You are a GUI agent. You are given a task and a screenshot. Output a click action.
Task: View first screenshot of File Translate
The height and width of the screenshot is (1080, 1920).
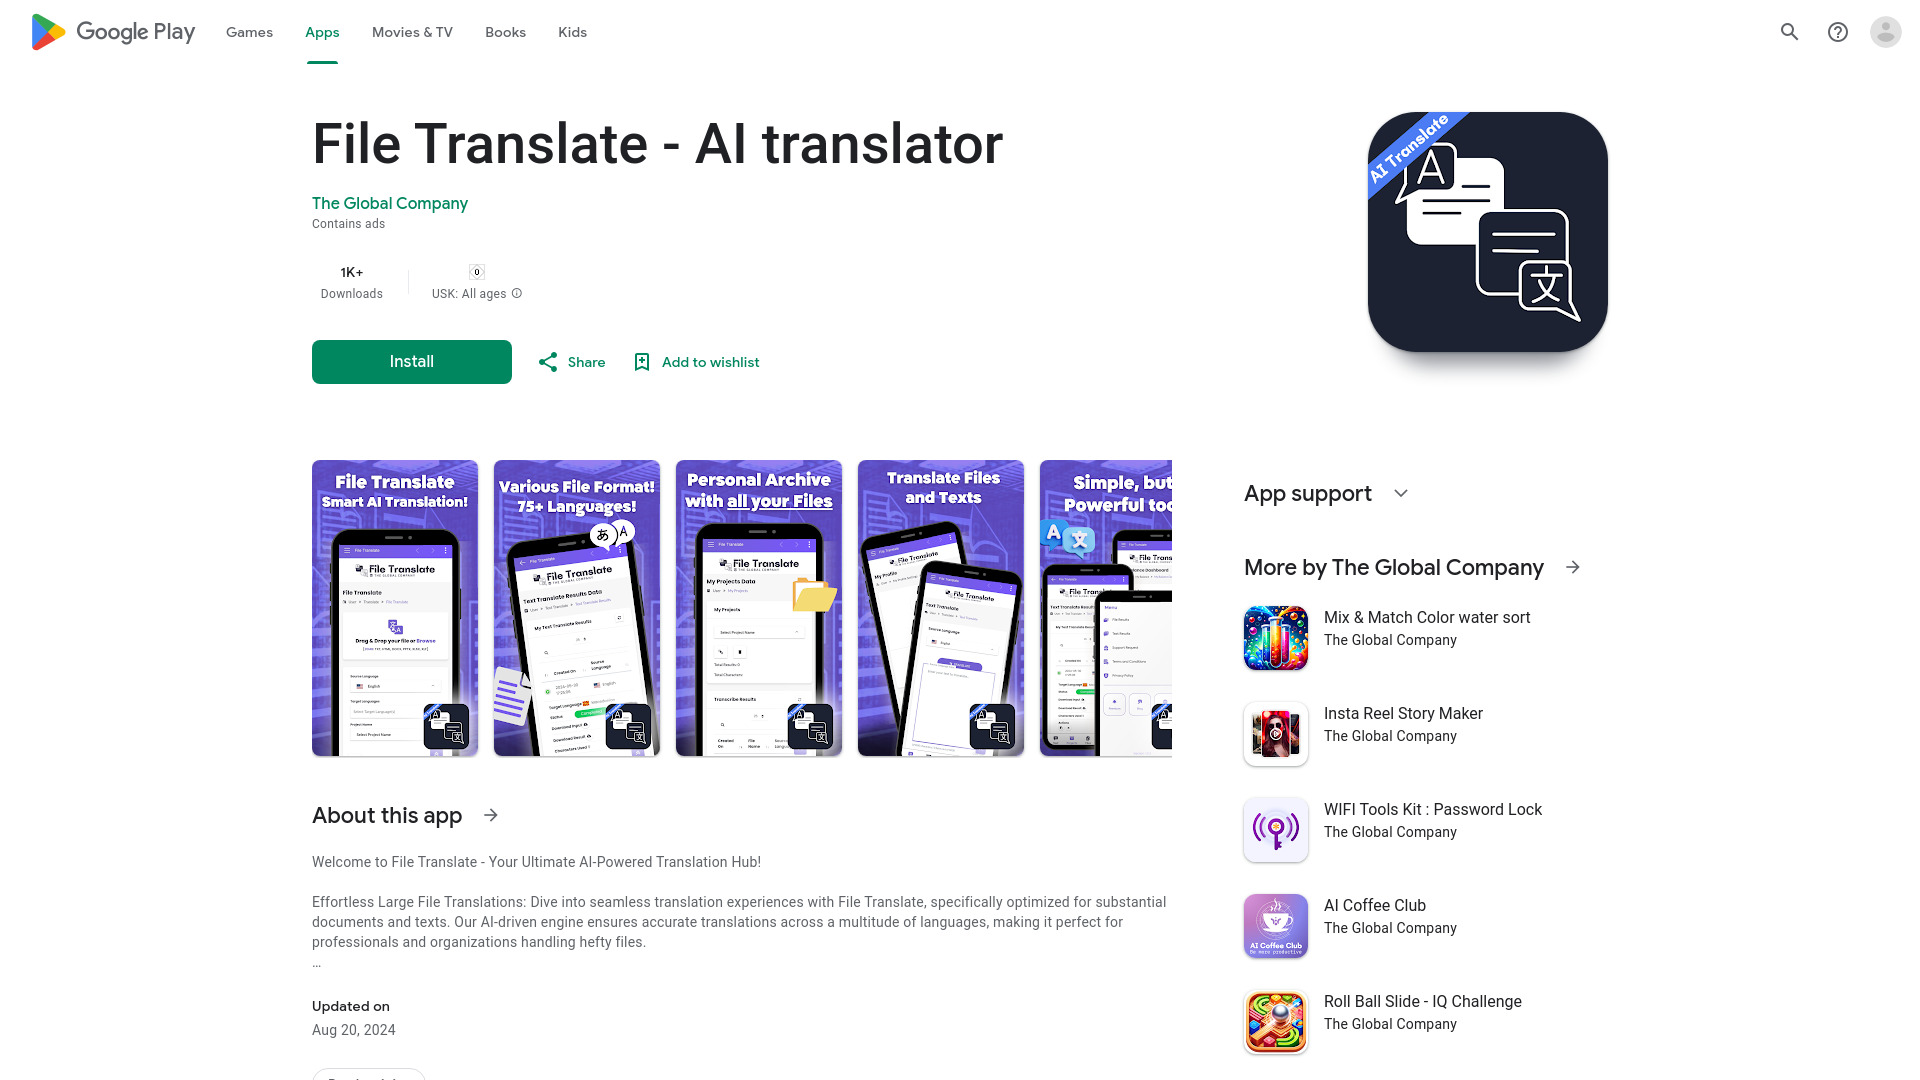[x=394, y=608]
